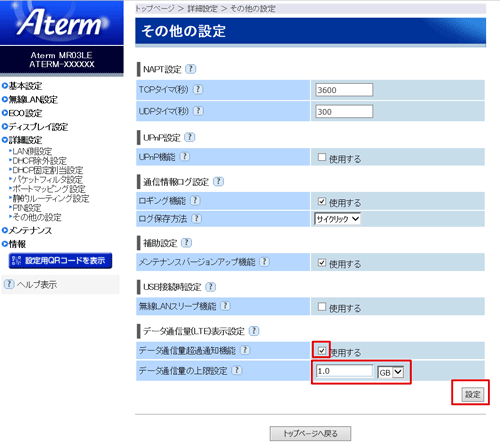Screen dimensions: 500x446
Task: Expand メンテナンス menu
Action: tap(27, 230)
